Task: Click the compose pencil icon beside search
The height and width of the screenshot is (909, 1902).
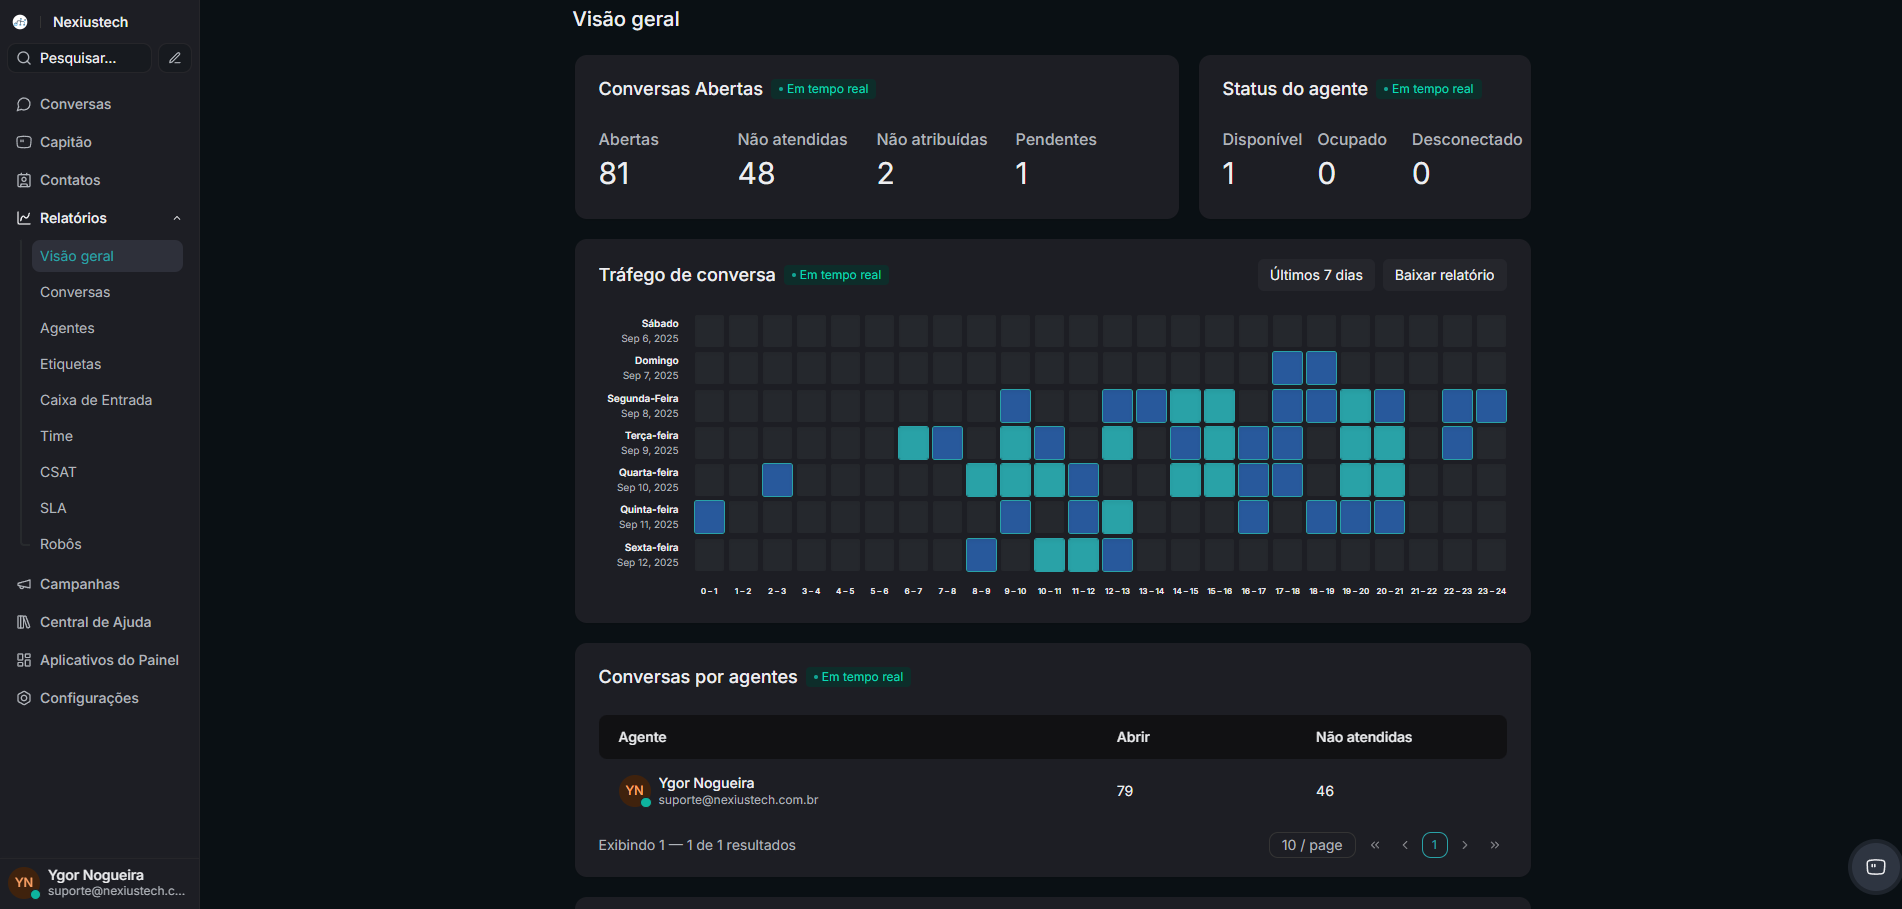Action: 174,58
